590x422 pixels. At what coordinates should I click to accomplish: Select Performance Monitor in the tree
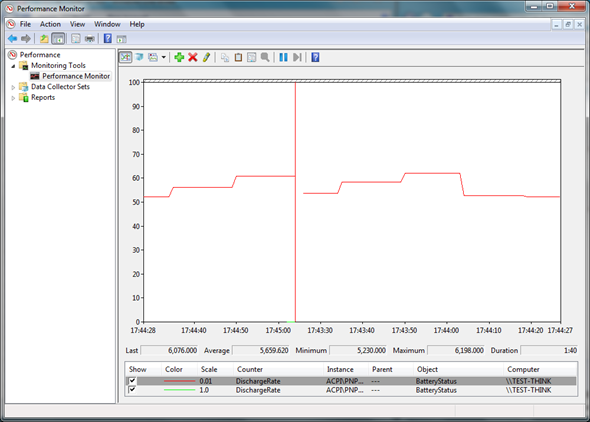76,76
